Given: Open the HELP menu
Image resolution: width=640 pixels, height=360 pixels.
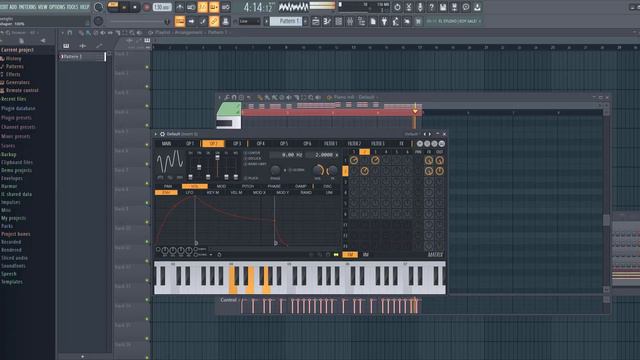Looking at the screenshot, I should [x=84, y=7].
